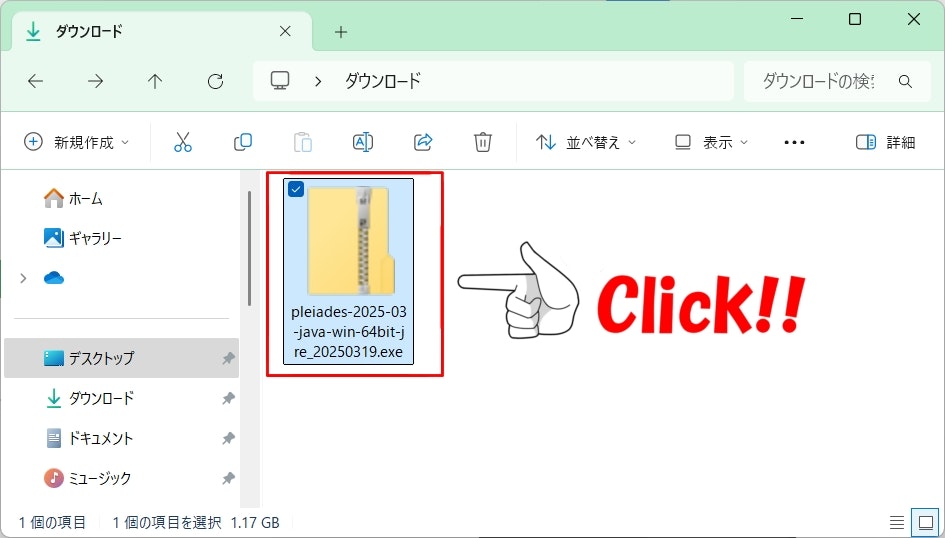Open the 新規作成 dropdown

click(x=77, y=142)
